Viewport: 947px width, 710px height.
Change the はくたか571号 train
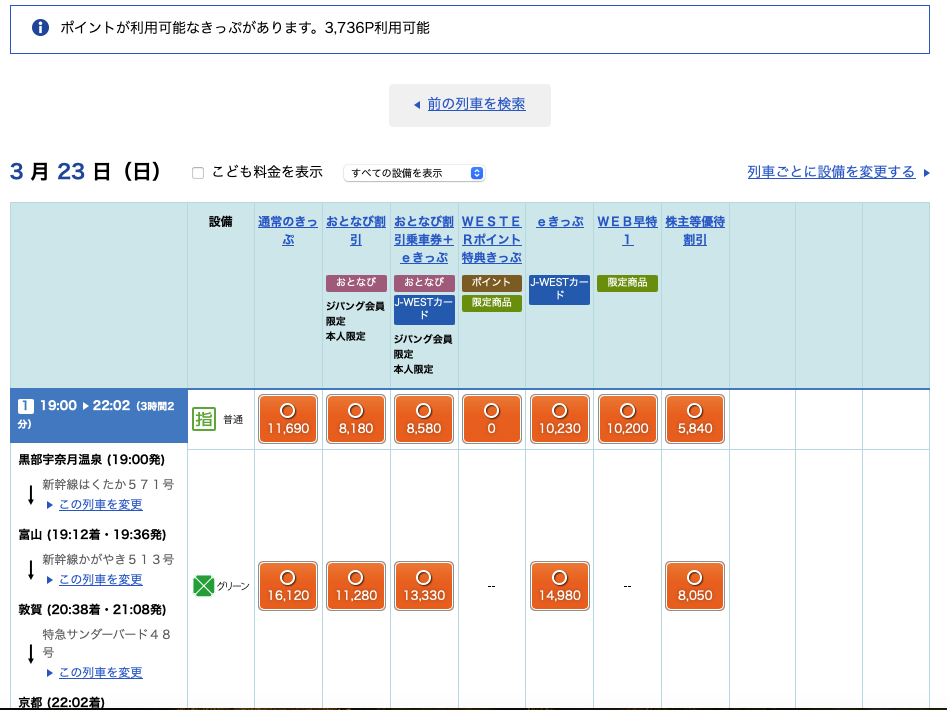100,505
